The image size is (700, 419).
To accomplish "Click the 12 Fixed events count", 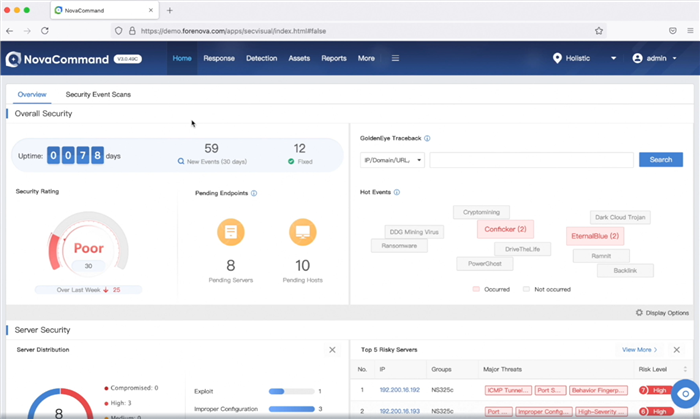I will click(x=300, y=149).
